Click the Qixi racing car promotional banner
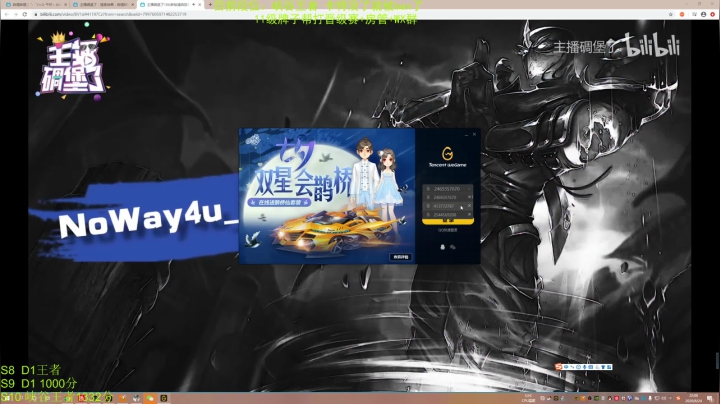720x404 pixels. pyautogui.click(x=327, y=196)
